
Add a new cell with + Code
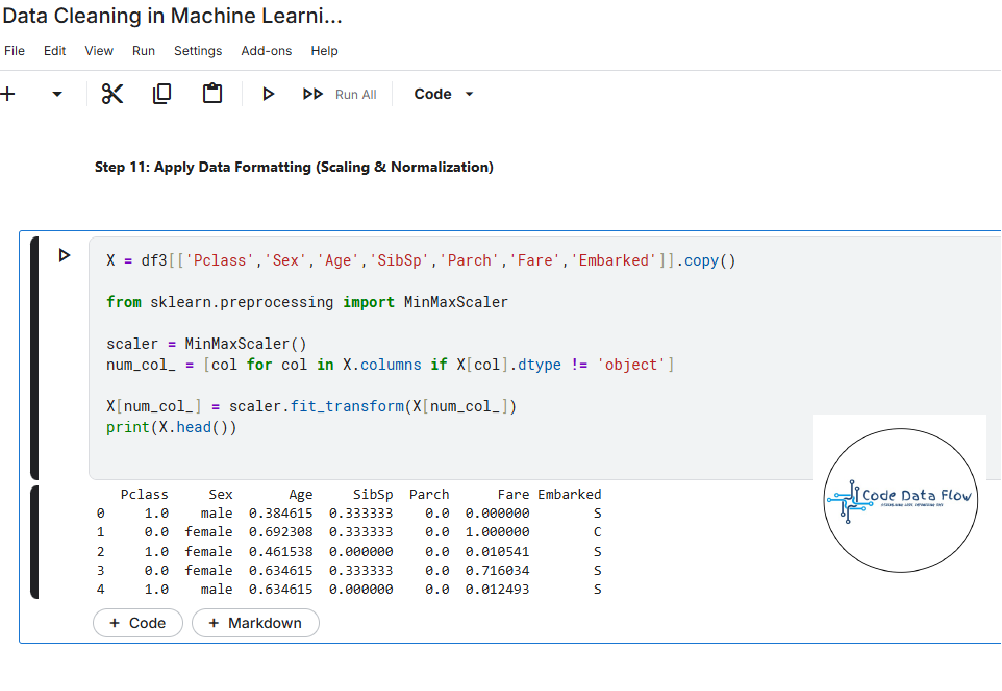pos(137,623)
